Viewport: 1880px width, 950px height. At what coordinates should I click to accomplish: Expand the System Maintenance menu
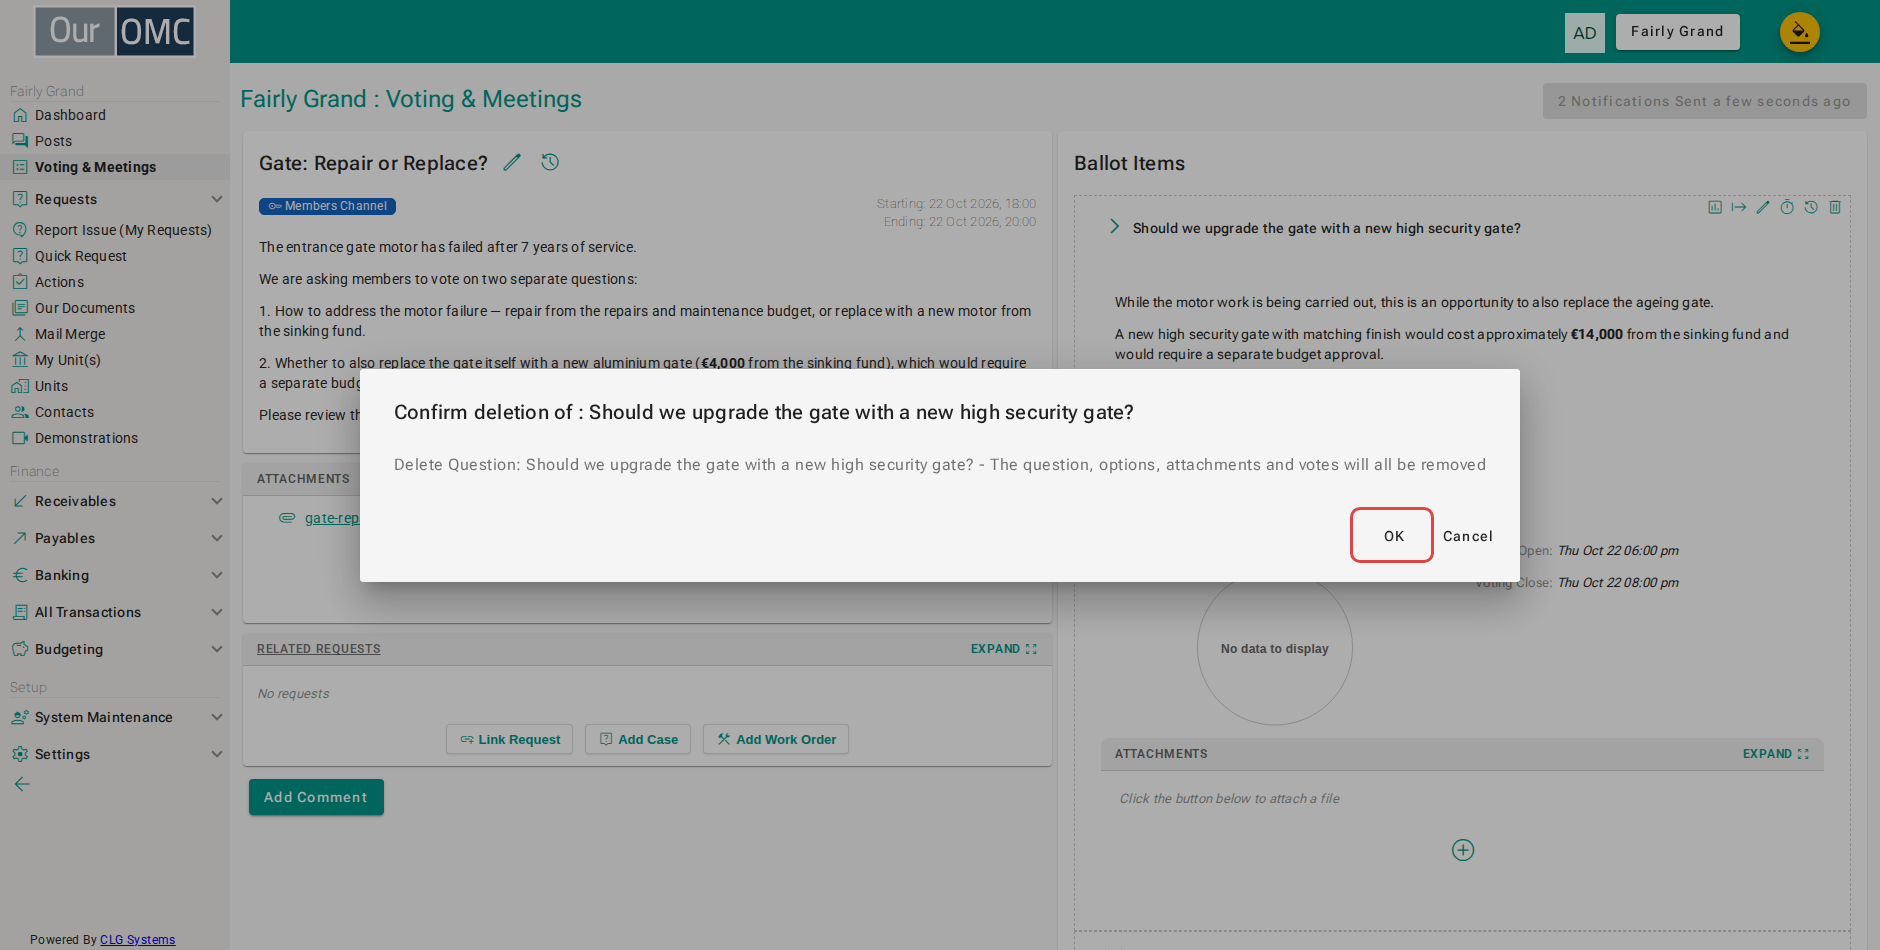tap(115, 717)
